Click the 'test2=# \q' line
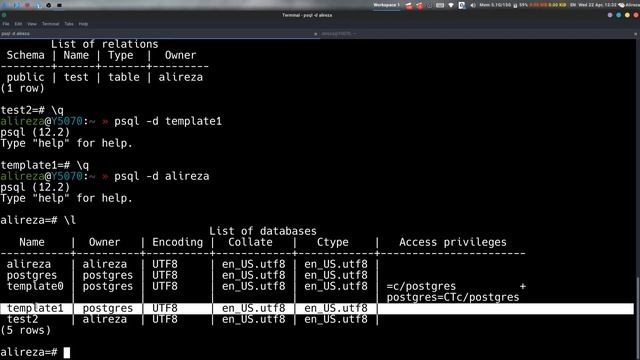This screenshot has width=640, height=360. [32, 110]
